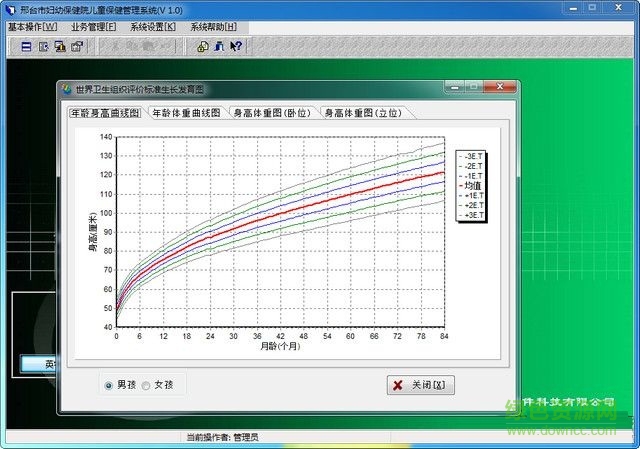Open the 基本操作[W] menu

click(x=33, y=27)
